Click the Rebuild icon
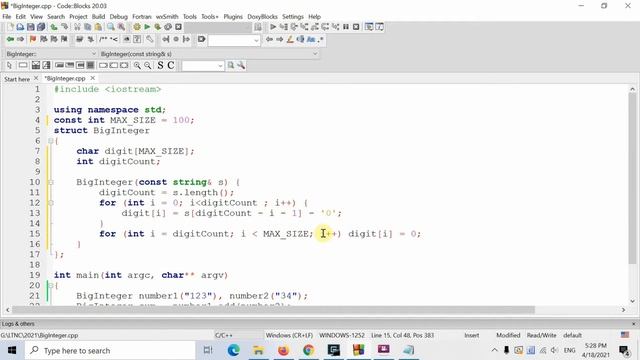Screen dimensions: 640x360 pyautogui.click(x=168, y=27)
